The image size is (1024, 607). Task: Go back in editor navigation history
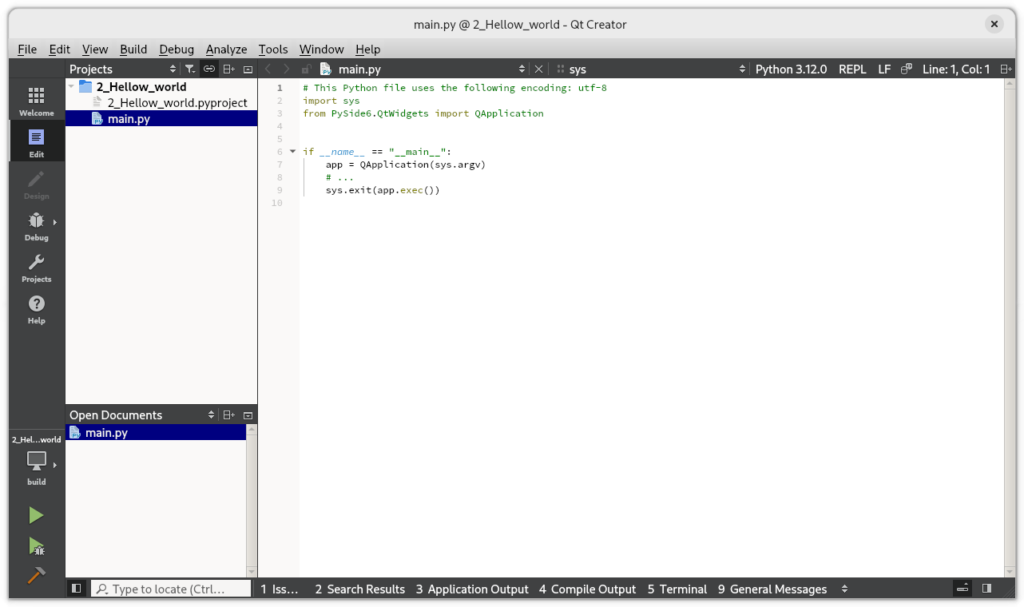coord(268,69)
